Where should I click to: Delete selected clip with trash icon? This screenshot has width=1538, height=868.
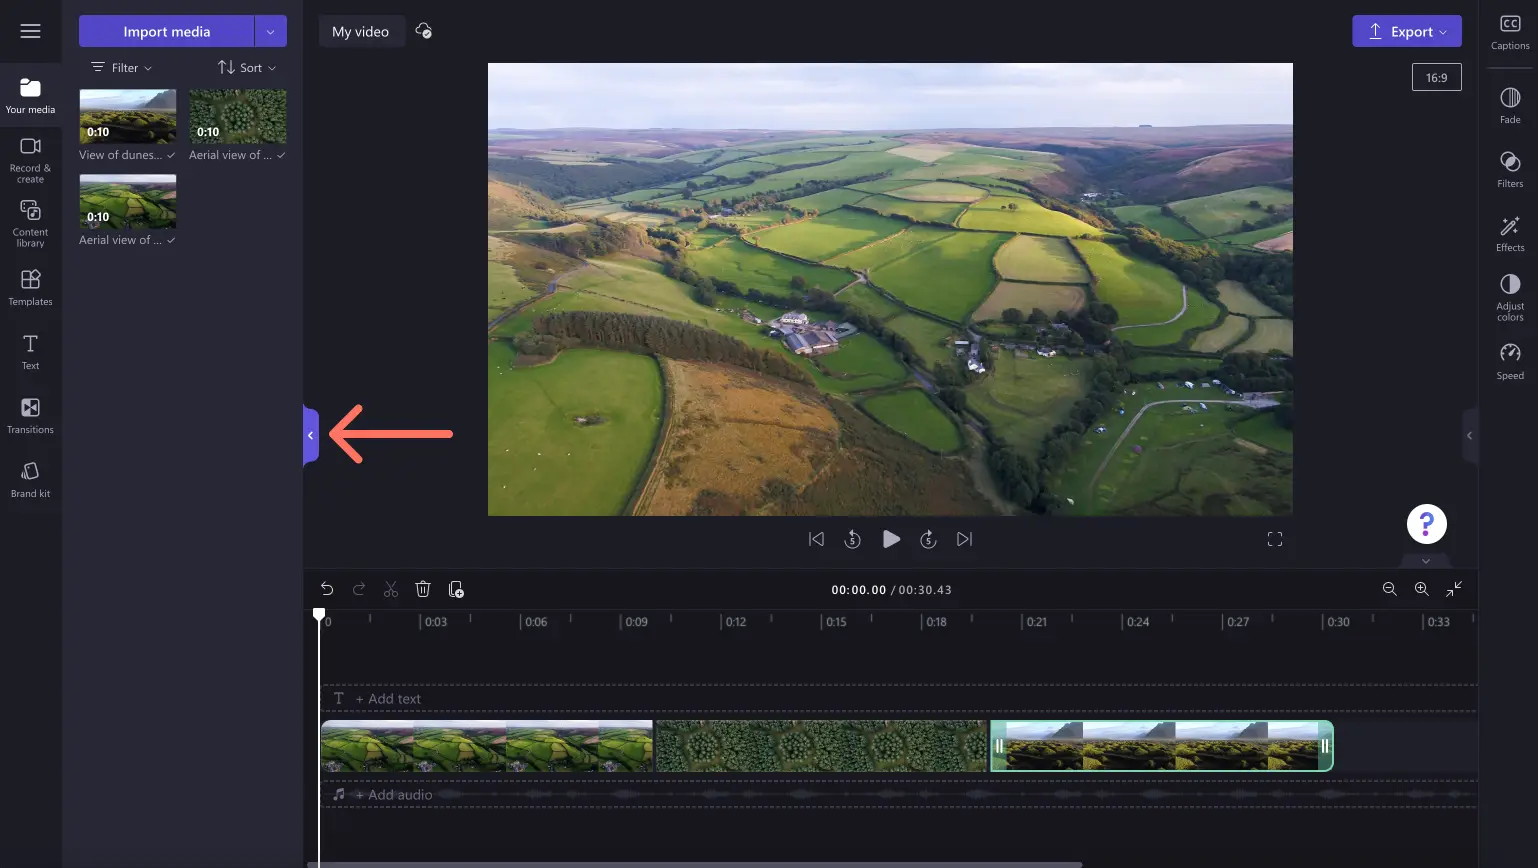423,589
